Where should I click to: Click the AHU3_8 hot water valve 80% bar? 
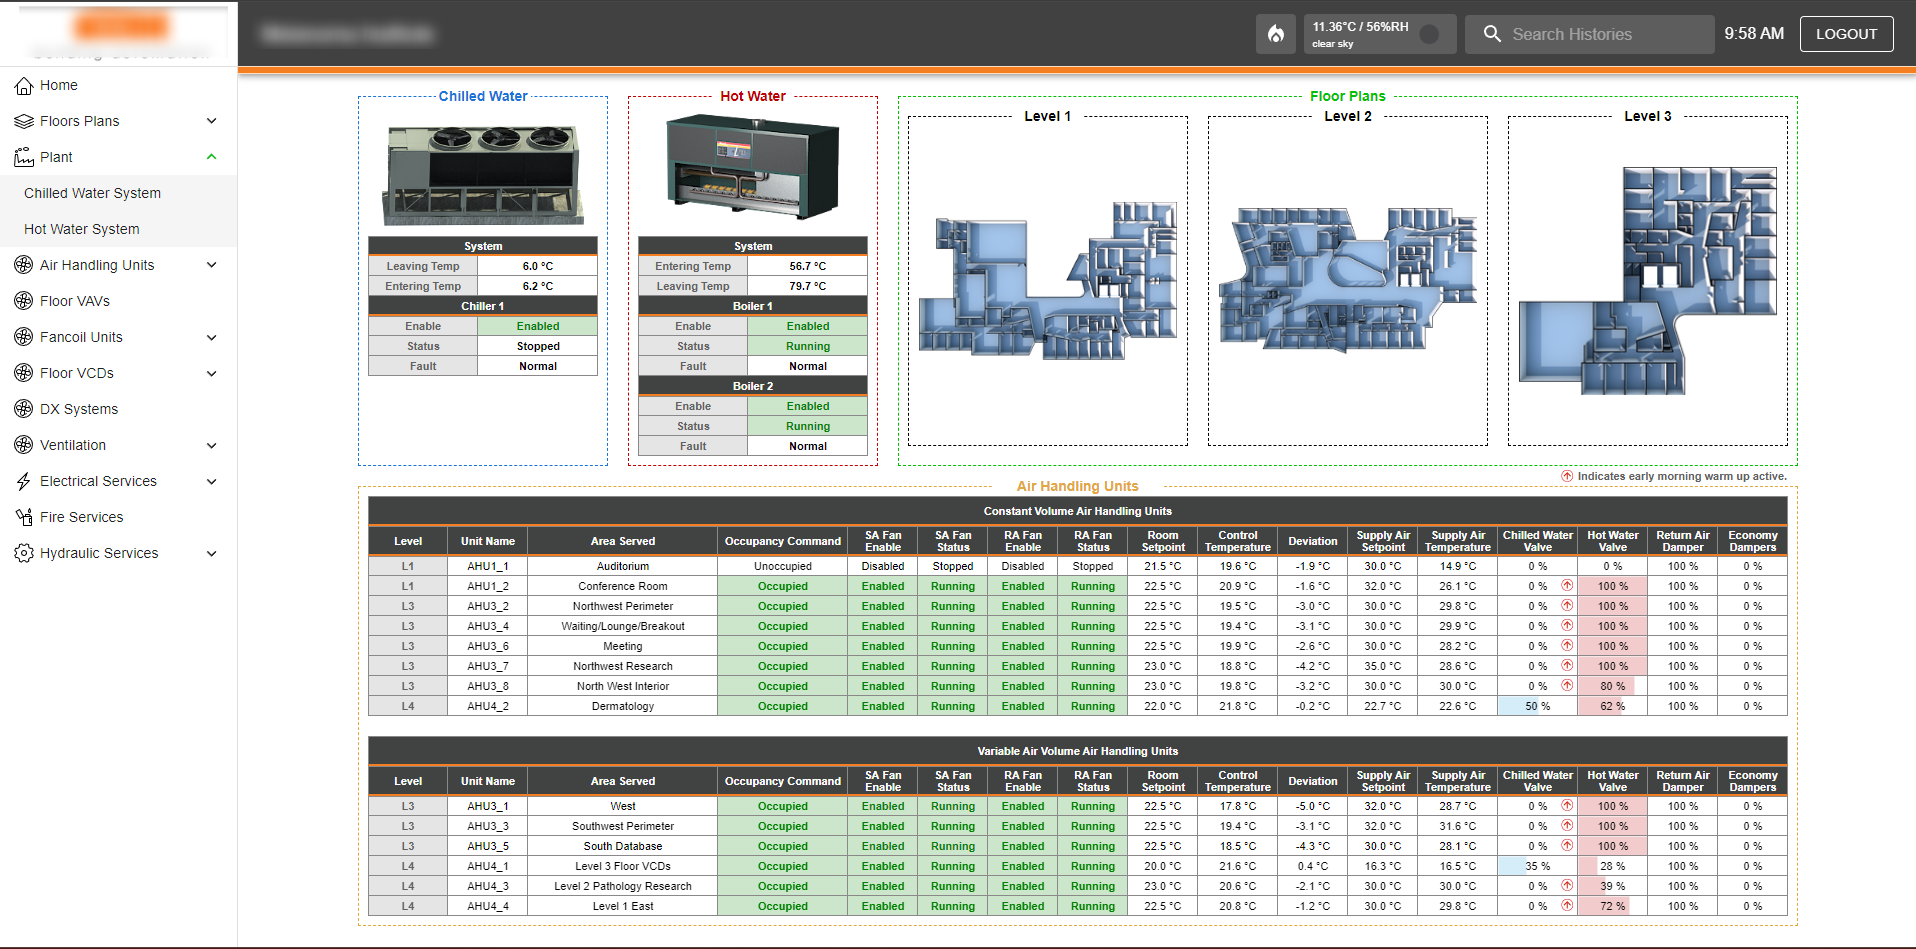1613,686
